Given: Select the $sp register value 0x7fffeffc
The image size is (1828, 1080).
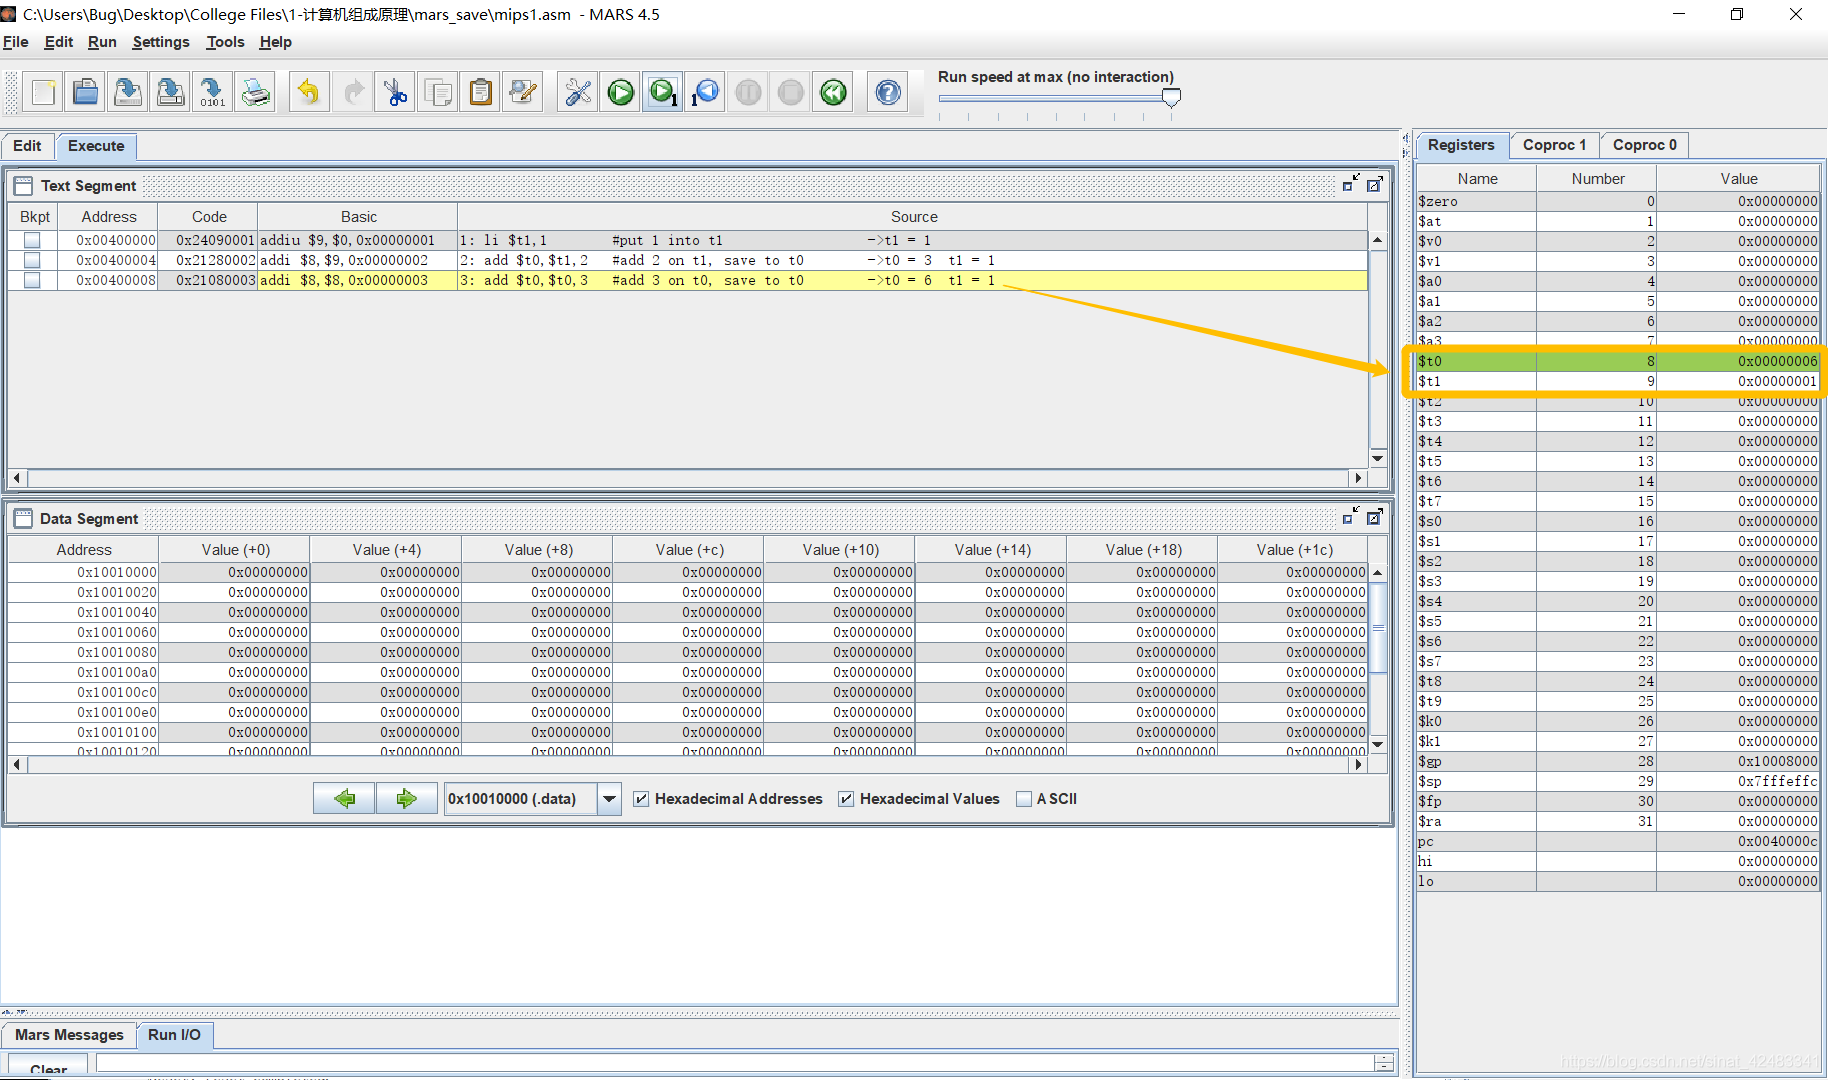Looking at the screenshot, I should (x=1738, y=781).
